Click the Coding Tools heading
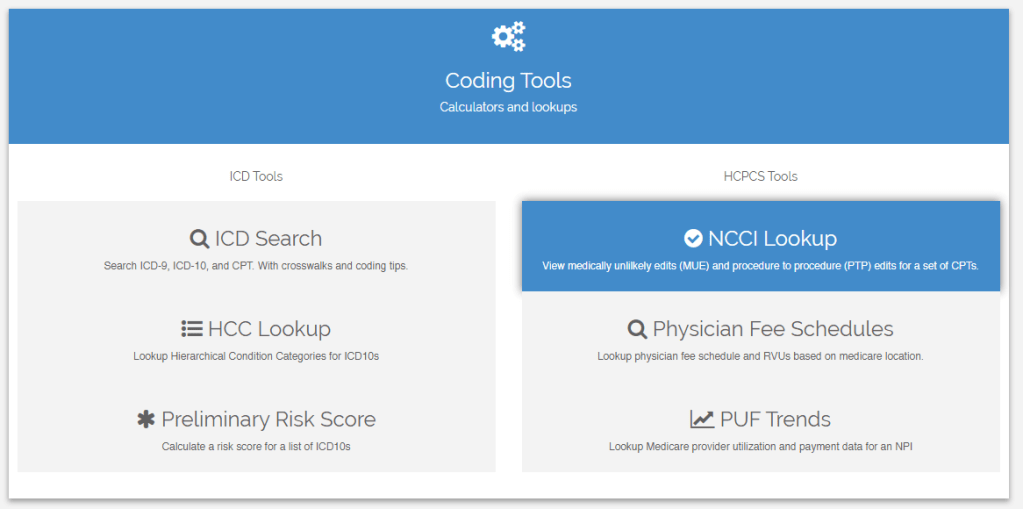This screenshot has height=509, width=1023. coord(508,80)
